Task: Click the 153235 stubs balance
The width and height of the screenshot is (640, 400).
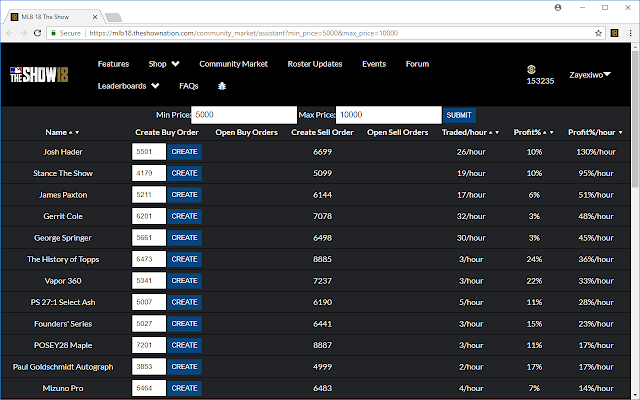Action: [x=540, y=81]
